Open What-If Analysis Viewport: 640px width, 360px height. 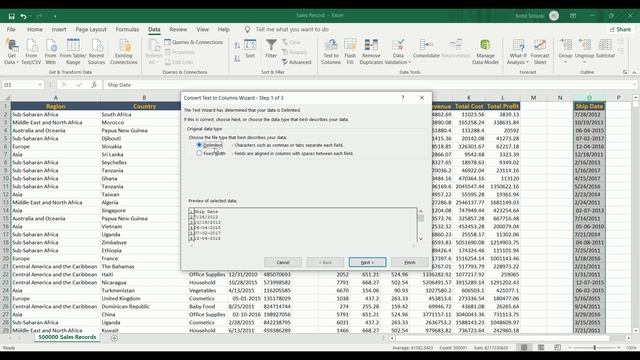coord(518,52)
